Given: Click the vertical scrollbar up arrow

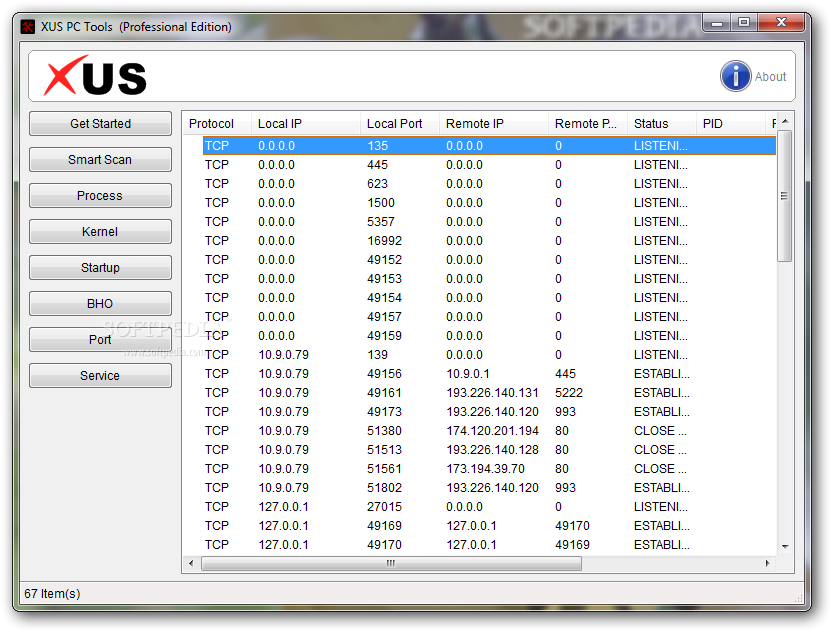Looking at the screenshot, I should (x=785, y=122).
